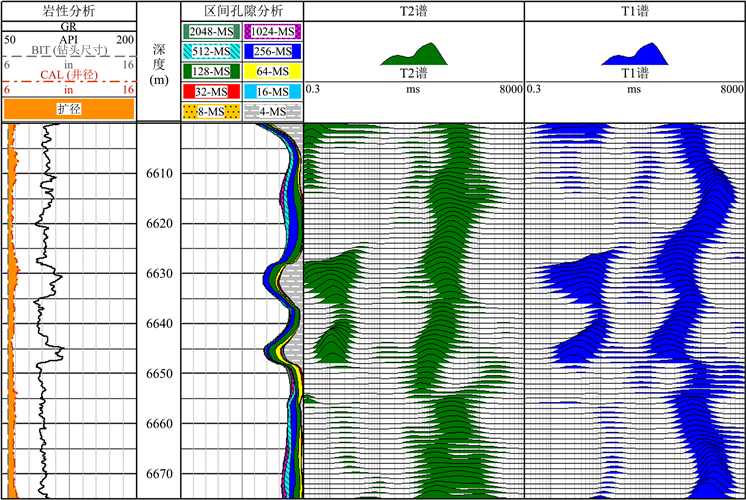The image size is (746, 500).
Task: Click the 512-MS hatched legend box
Action: (211, 52)
